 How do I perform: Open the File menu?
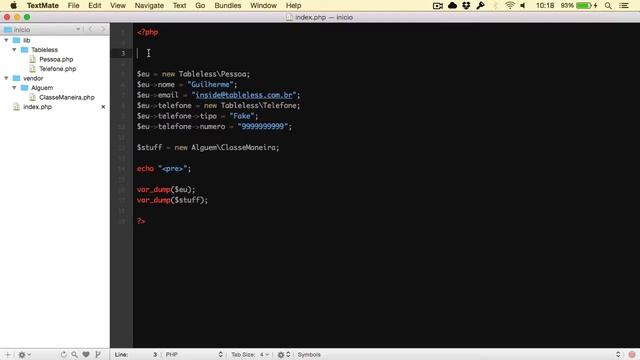pyautogui.click(x=73, y=6)
